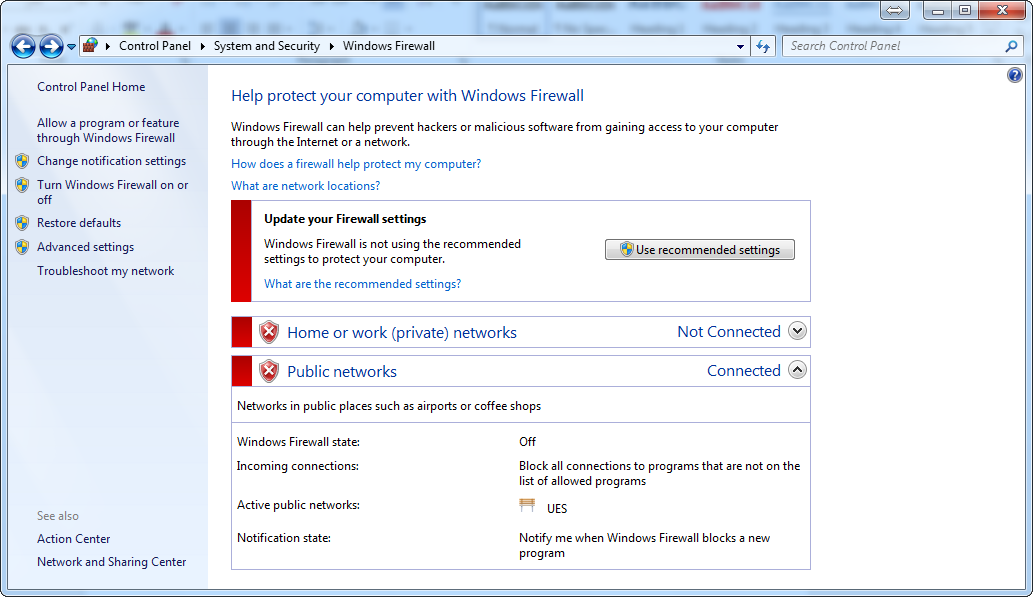Viewport: 1033px width, 597px height.
Task: Open Network and Sharing Center link
Action: click(x=111, y=562)
